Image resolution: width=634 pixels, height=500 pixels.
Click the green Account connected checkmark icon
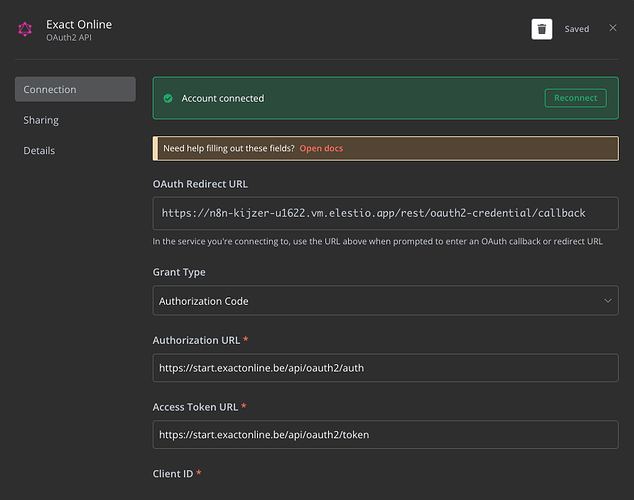point(168,98)
